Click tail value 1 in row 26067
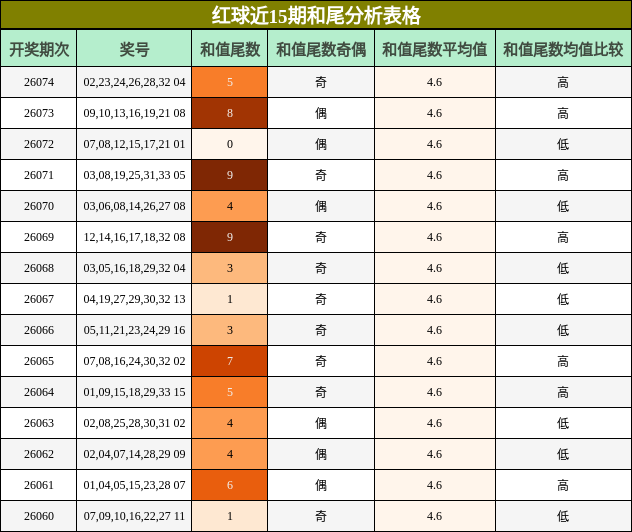Screen dimensions: 632x532 click(230, 299)
